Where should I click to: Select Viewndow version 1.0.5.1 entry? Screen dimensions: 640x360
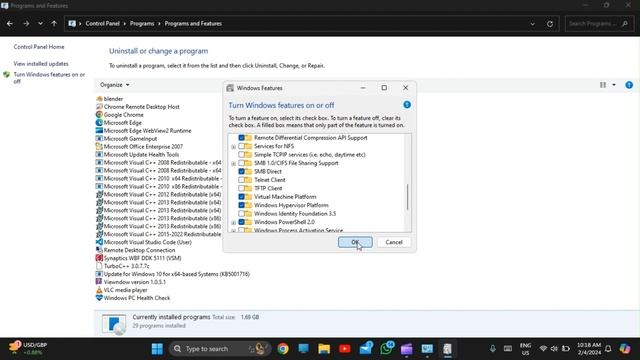click(131, 282)
